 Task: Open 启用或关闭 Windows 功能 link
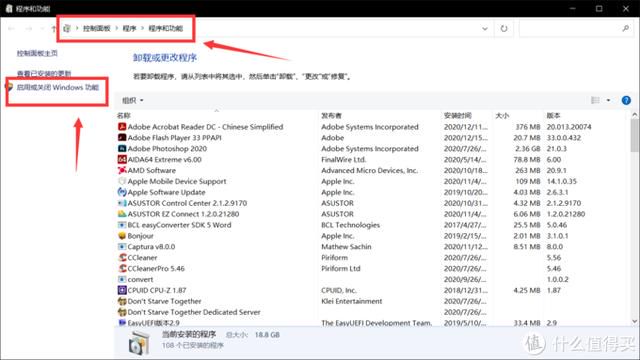pyautogui.click(x=58, y=87)
